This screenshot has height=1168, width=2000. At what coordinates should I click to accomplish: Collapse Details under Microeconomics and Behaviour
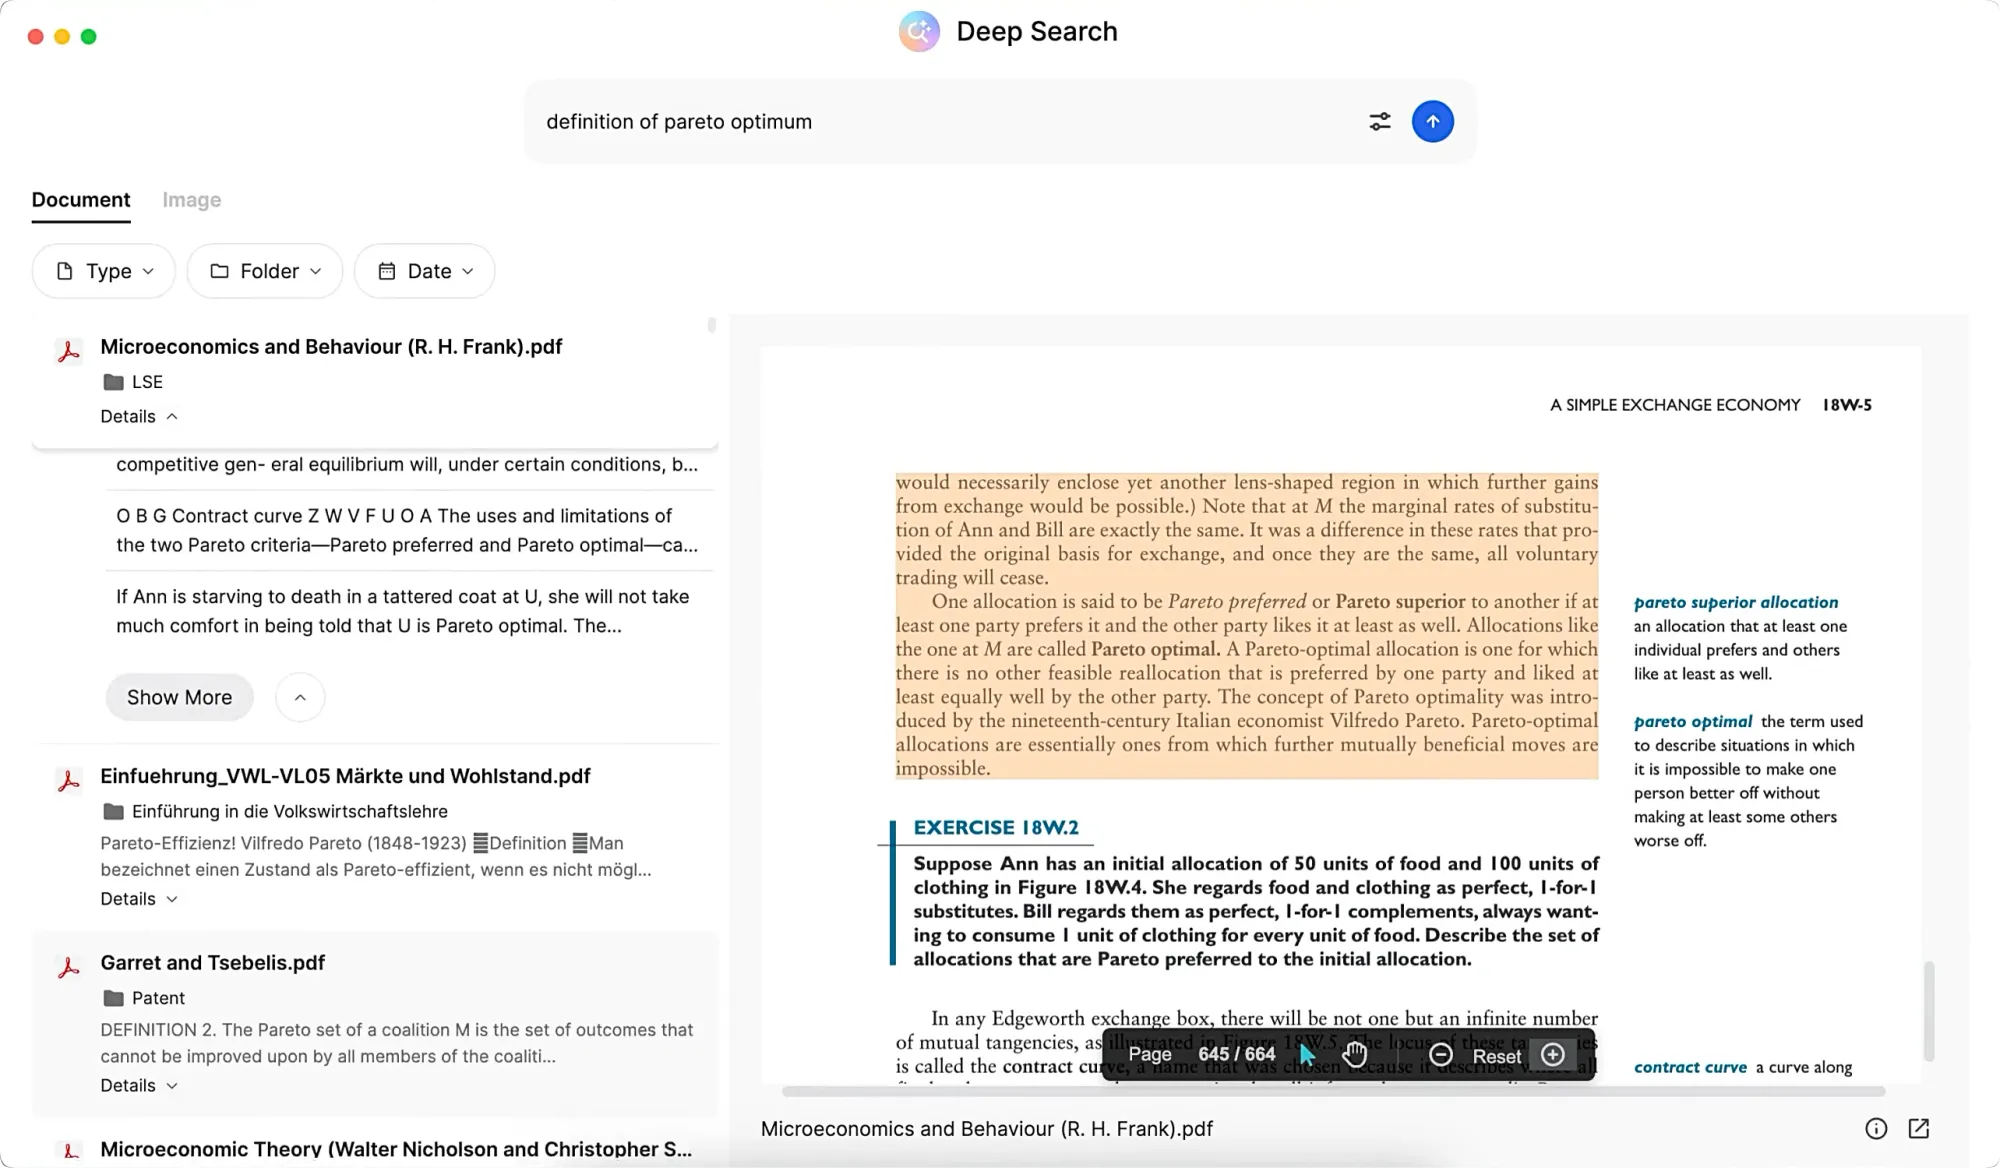[139, 416]
